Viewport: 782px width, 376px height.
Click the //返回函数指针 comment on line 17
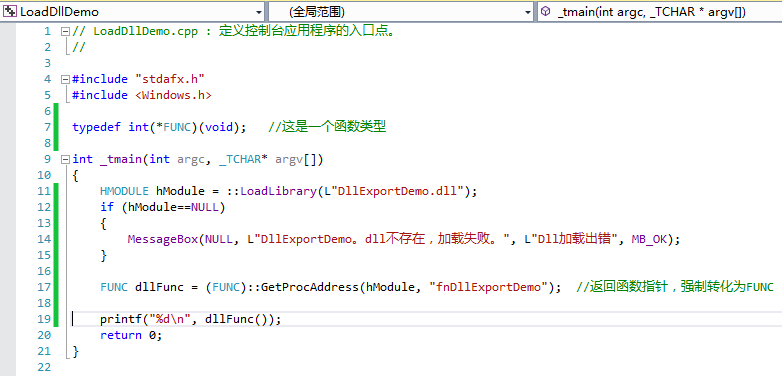[x=675, y=287]
